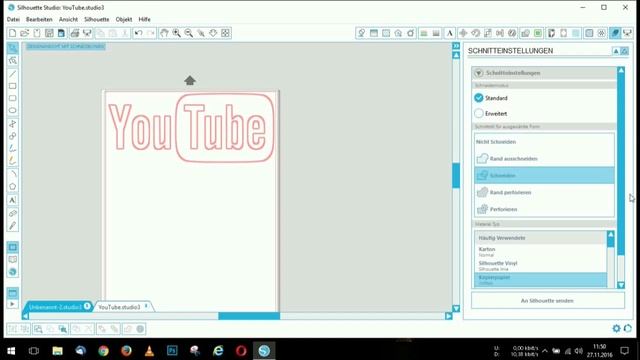This screenshot has height=360, width=640.
Task: Select the Text tool in left toolbar
Action: coord(13,200)
